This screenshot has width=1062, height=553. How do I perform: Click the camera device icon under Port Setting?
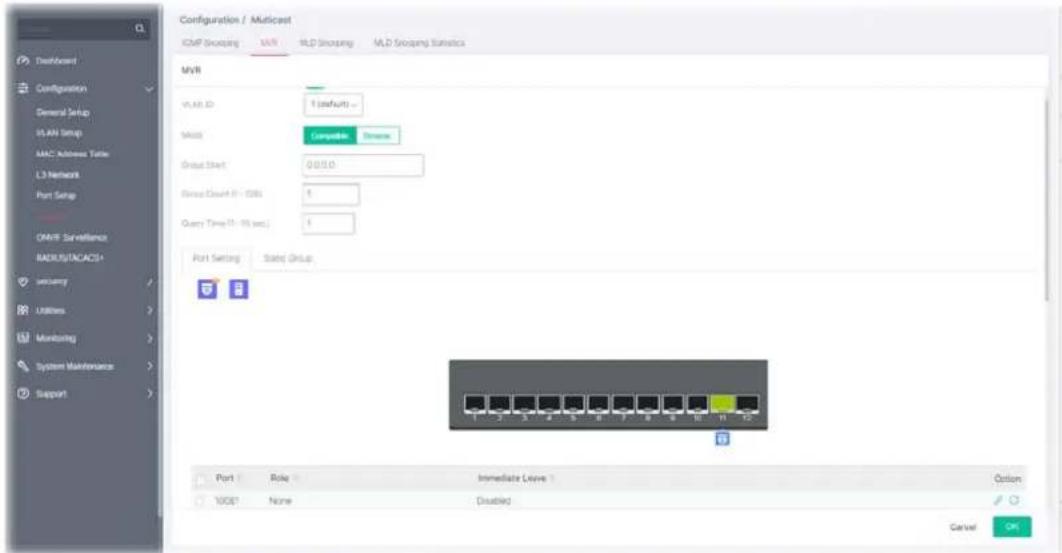pyautogui.click(x=207, y=289)
